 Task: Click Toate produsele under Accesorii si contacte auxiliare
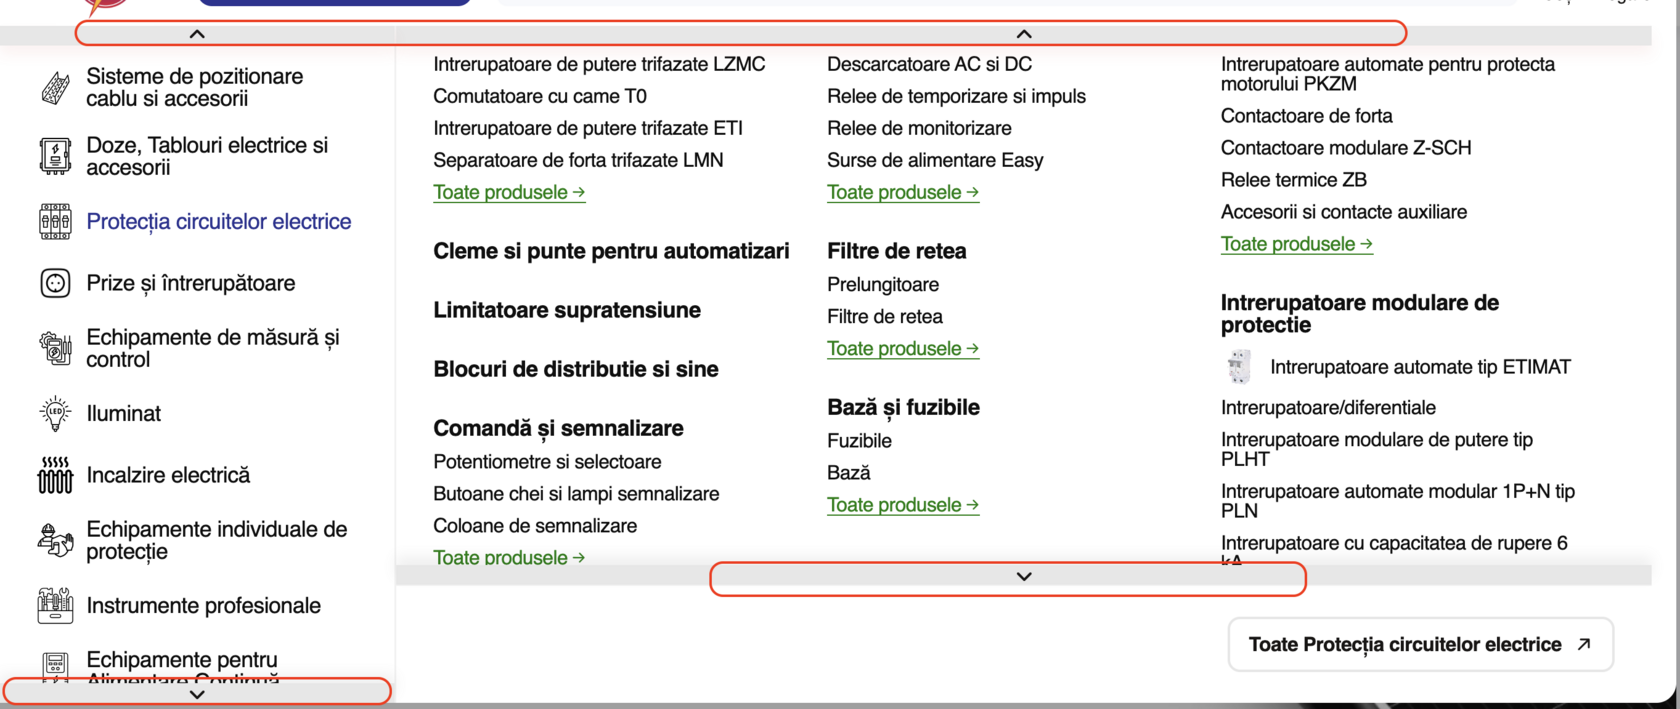tap(1297, 244)
